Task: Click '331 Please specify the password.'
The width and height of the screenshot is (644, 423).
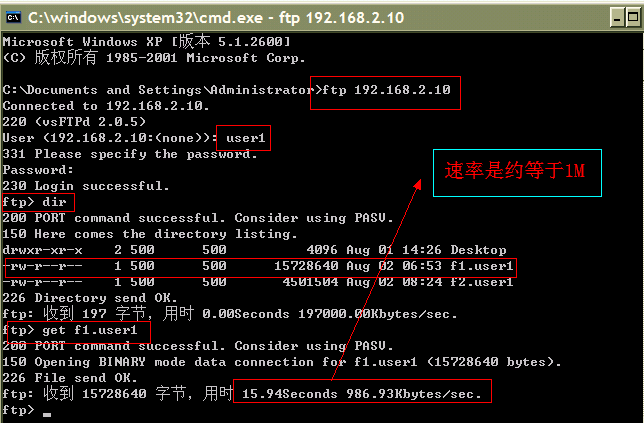Action: pyautogui.click(x=130, y=154)
